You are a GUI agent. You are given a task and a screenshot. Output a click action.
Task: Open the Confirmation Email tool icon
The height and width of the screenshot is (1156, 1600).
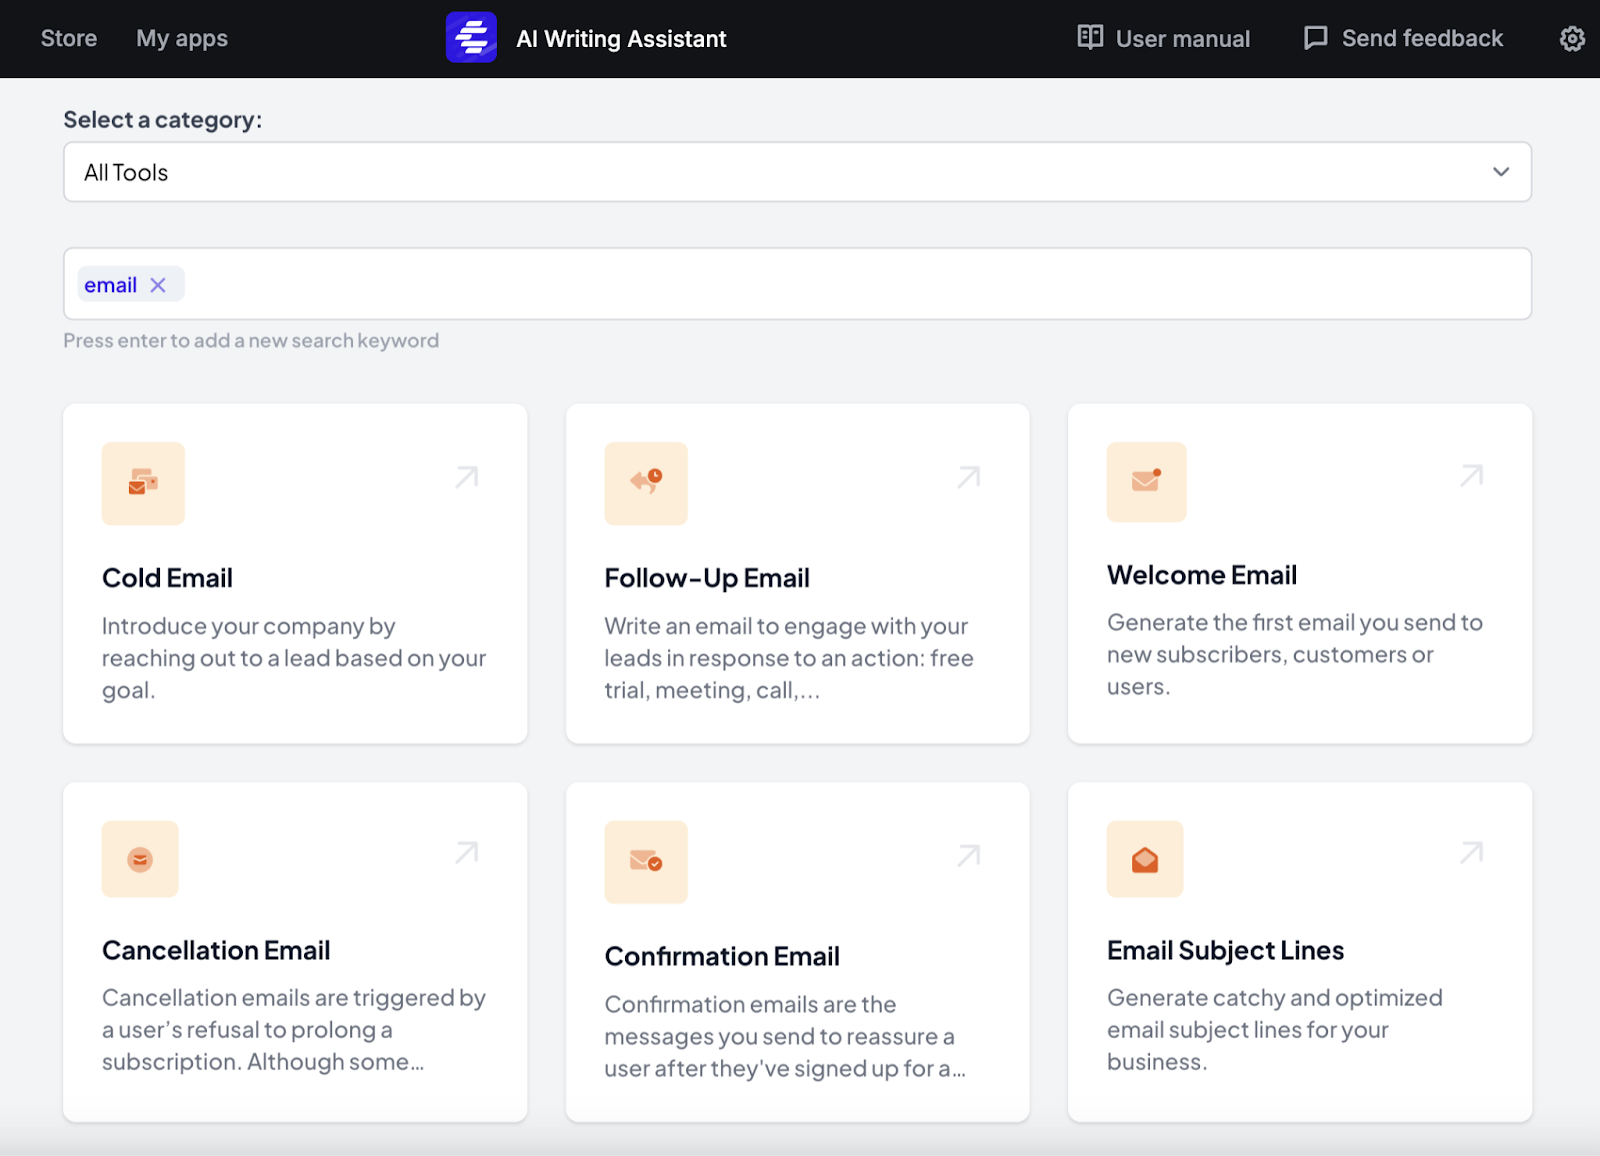(646, 862)
